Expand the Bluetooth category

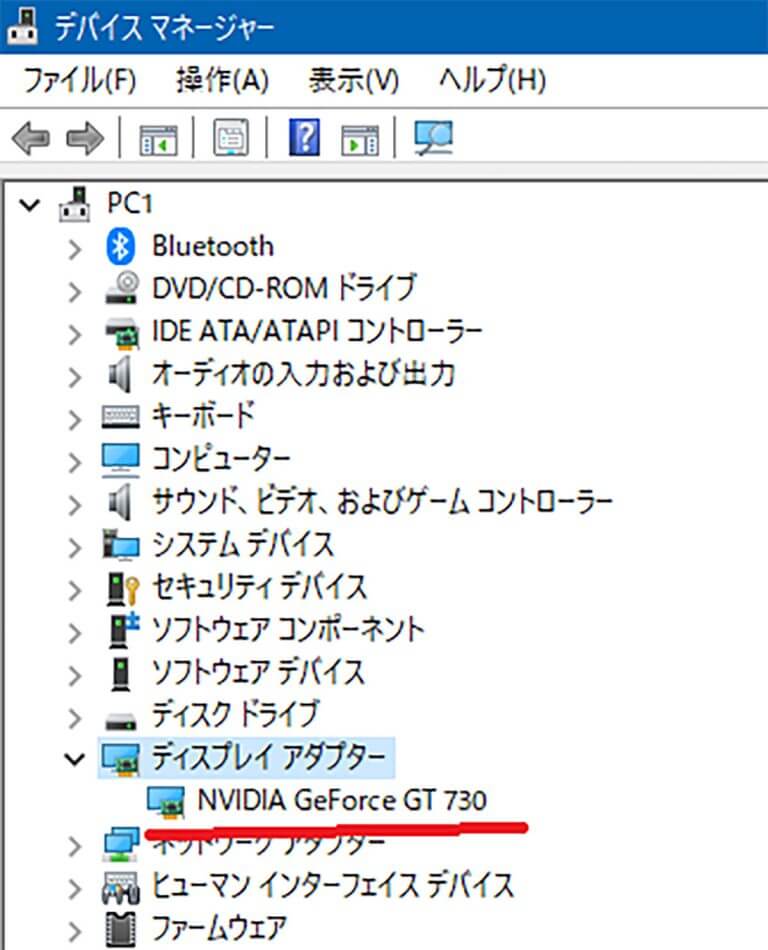(74, 248)
